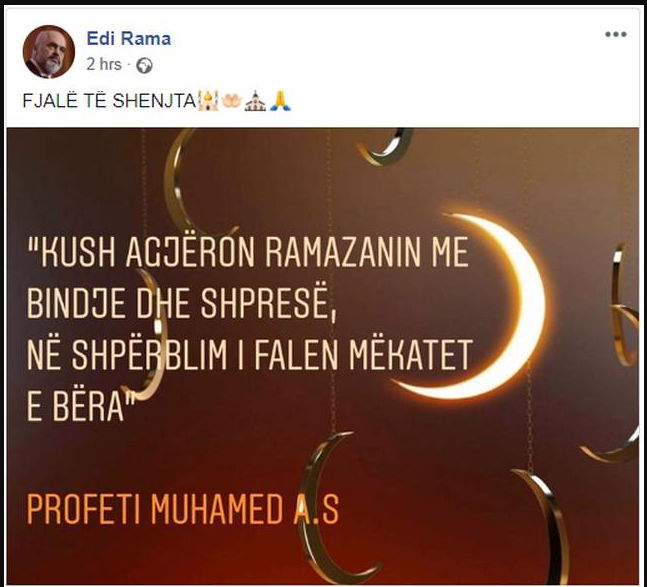Click the Edi Rama name link
647x587 pixels.
point(129,39)
